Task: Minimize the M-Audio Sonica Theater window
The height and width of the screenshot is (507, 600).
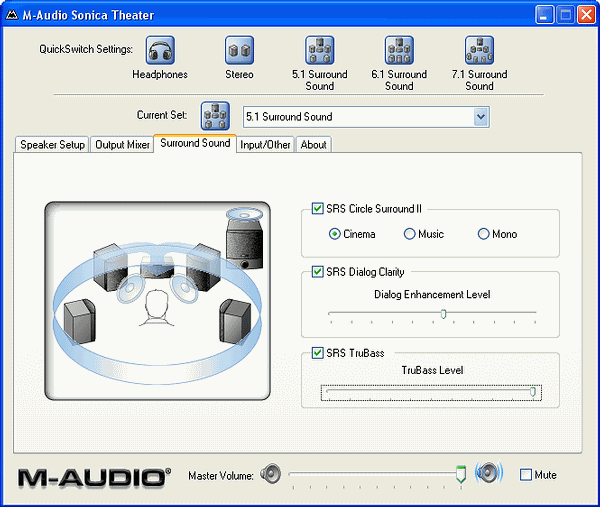Action: pyautogui.click(x=544, y=15)
